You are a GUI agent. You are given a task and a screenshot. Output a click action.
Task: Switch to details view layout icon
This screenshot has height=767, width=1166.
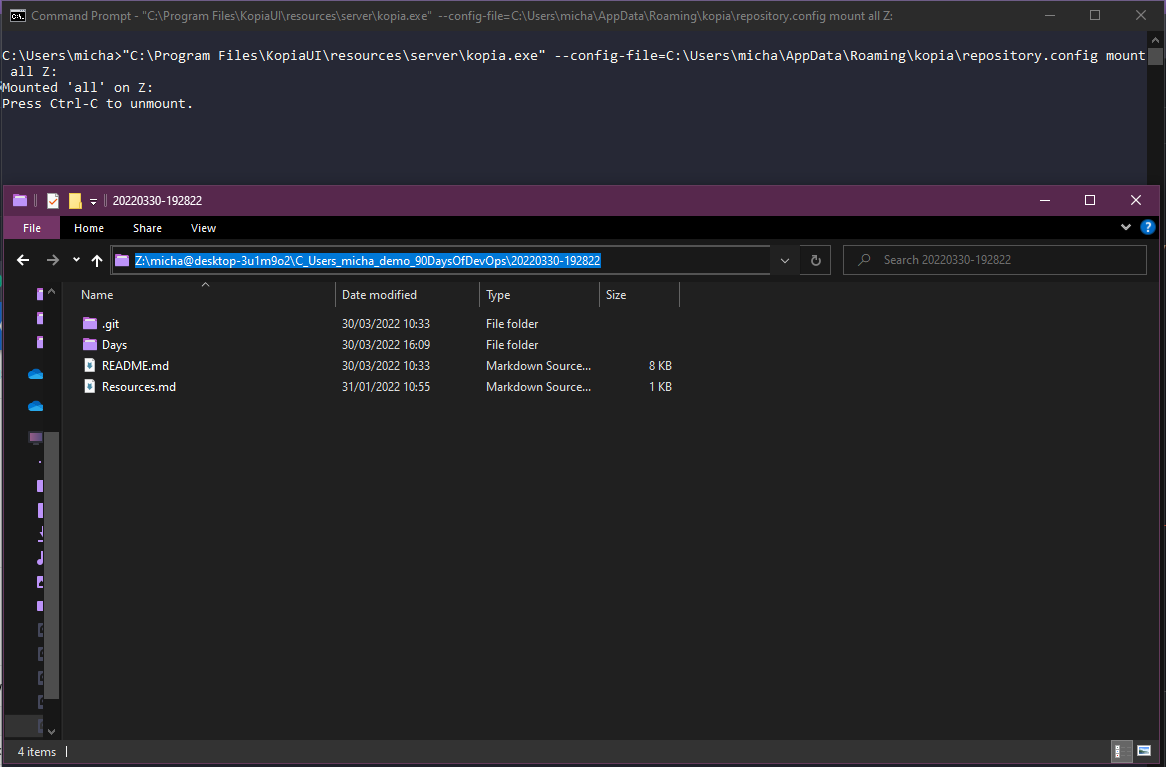click(x=1122, y=751)
